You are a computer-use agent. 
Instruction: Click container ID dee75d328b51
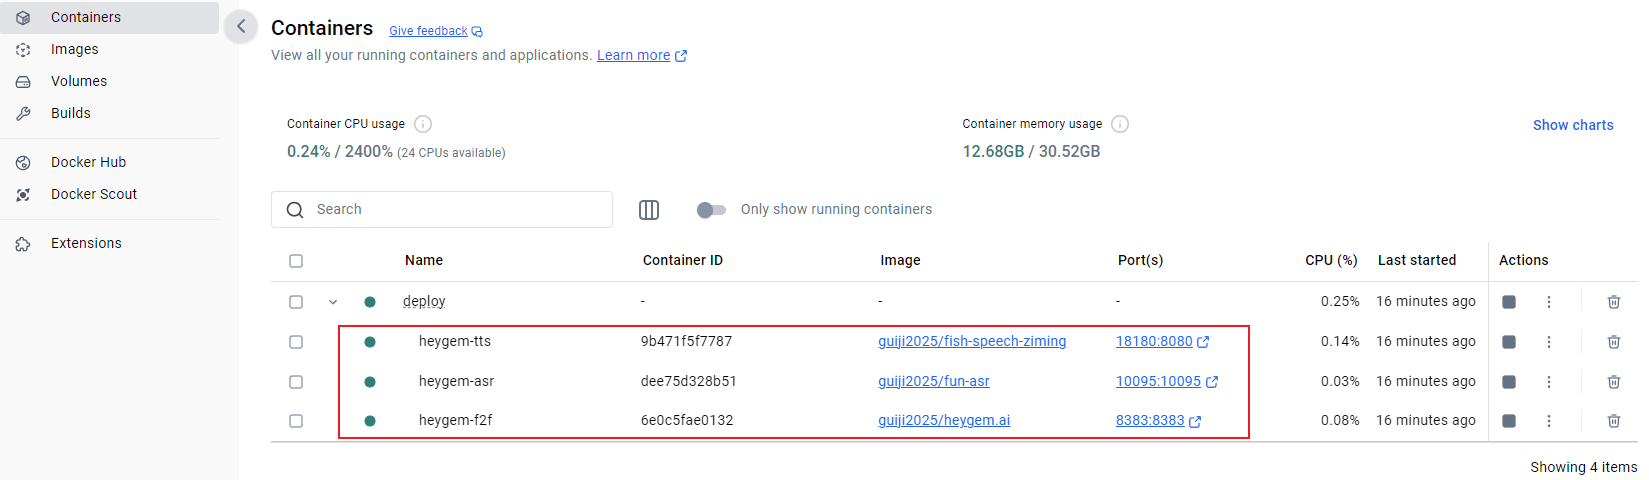point(689,381)
